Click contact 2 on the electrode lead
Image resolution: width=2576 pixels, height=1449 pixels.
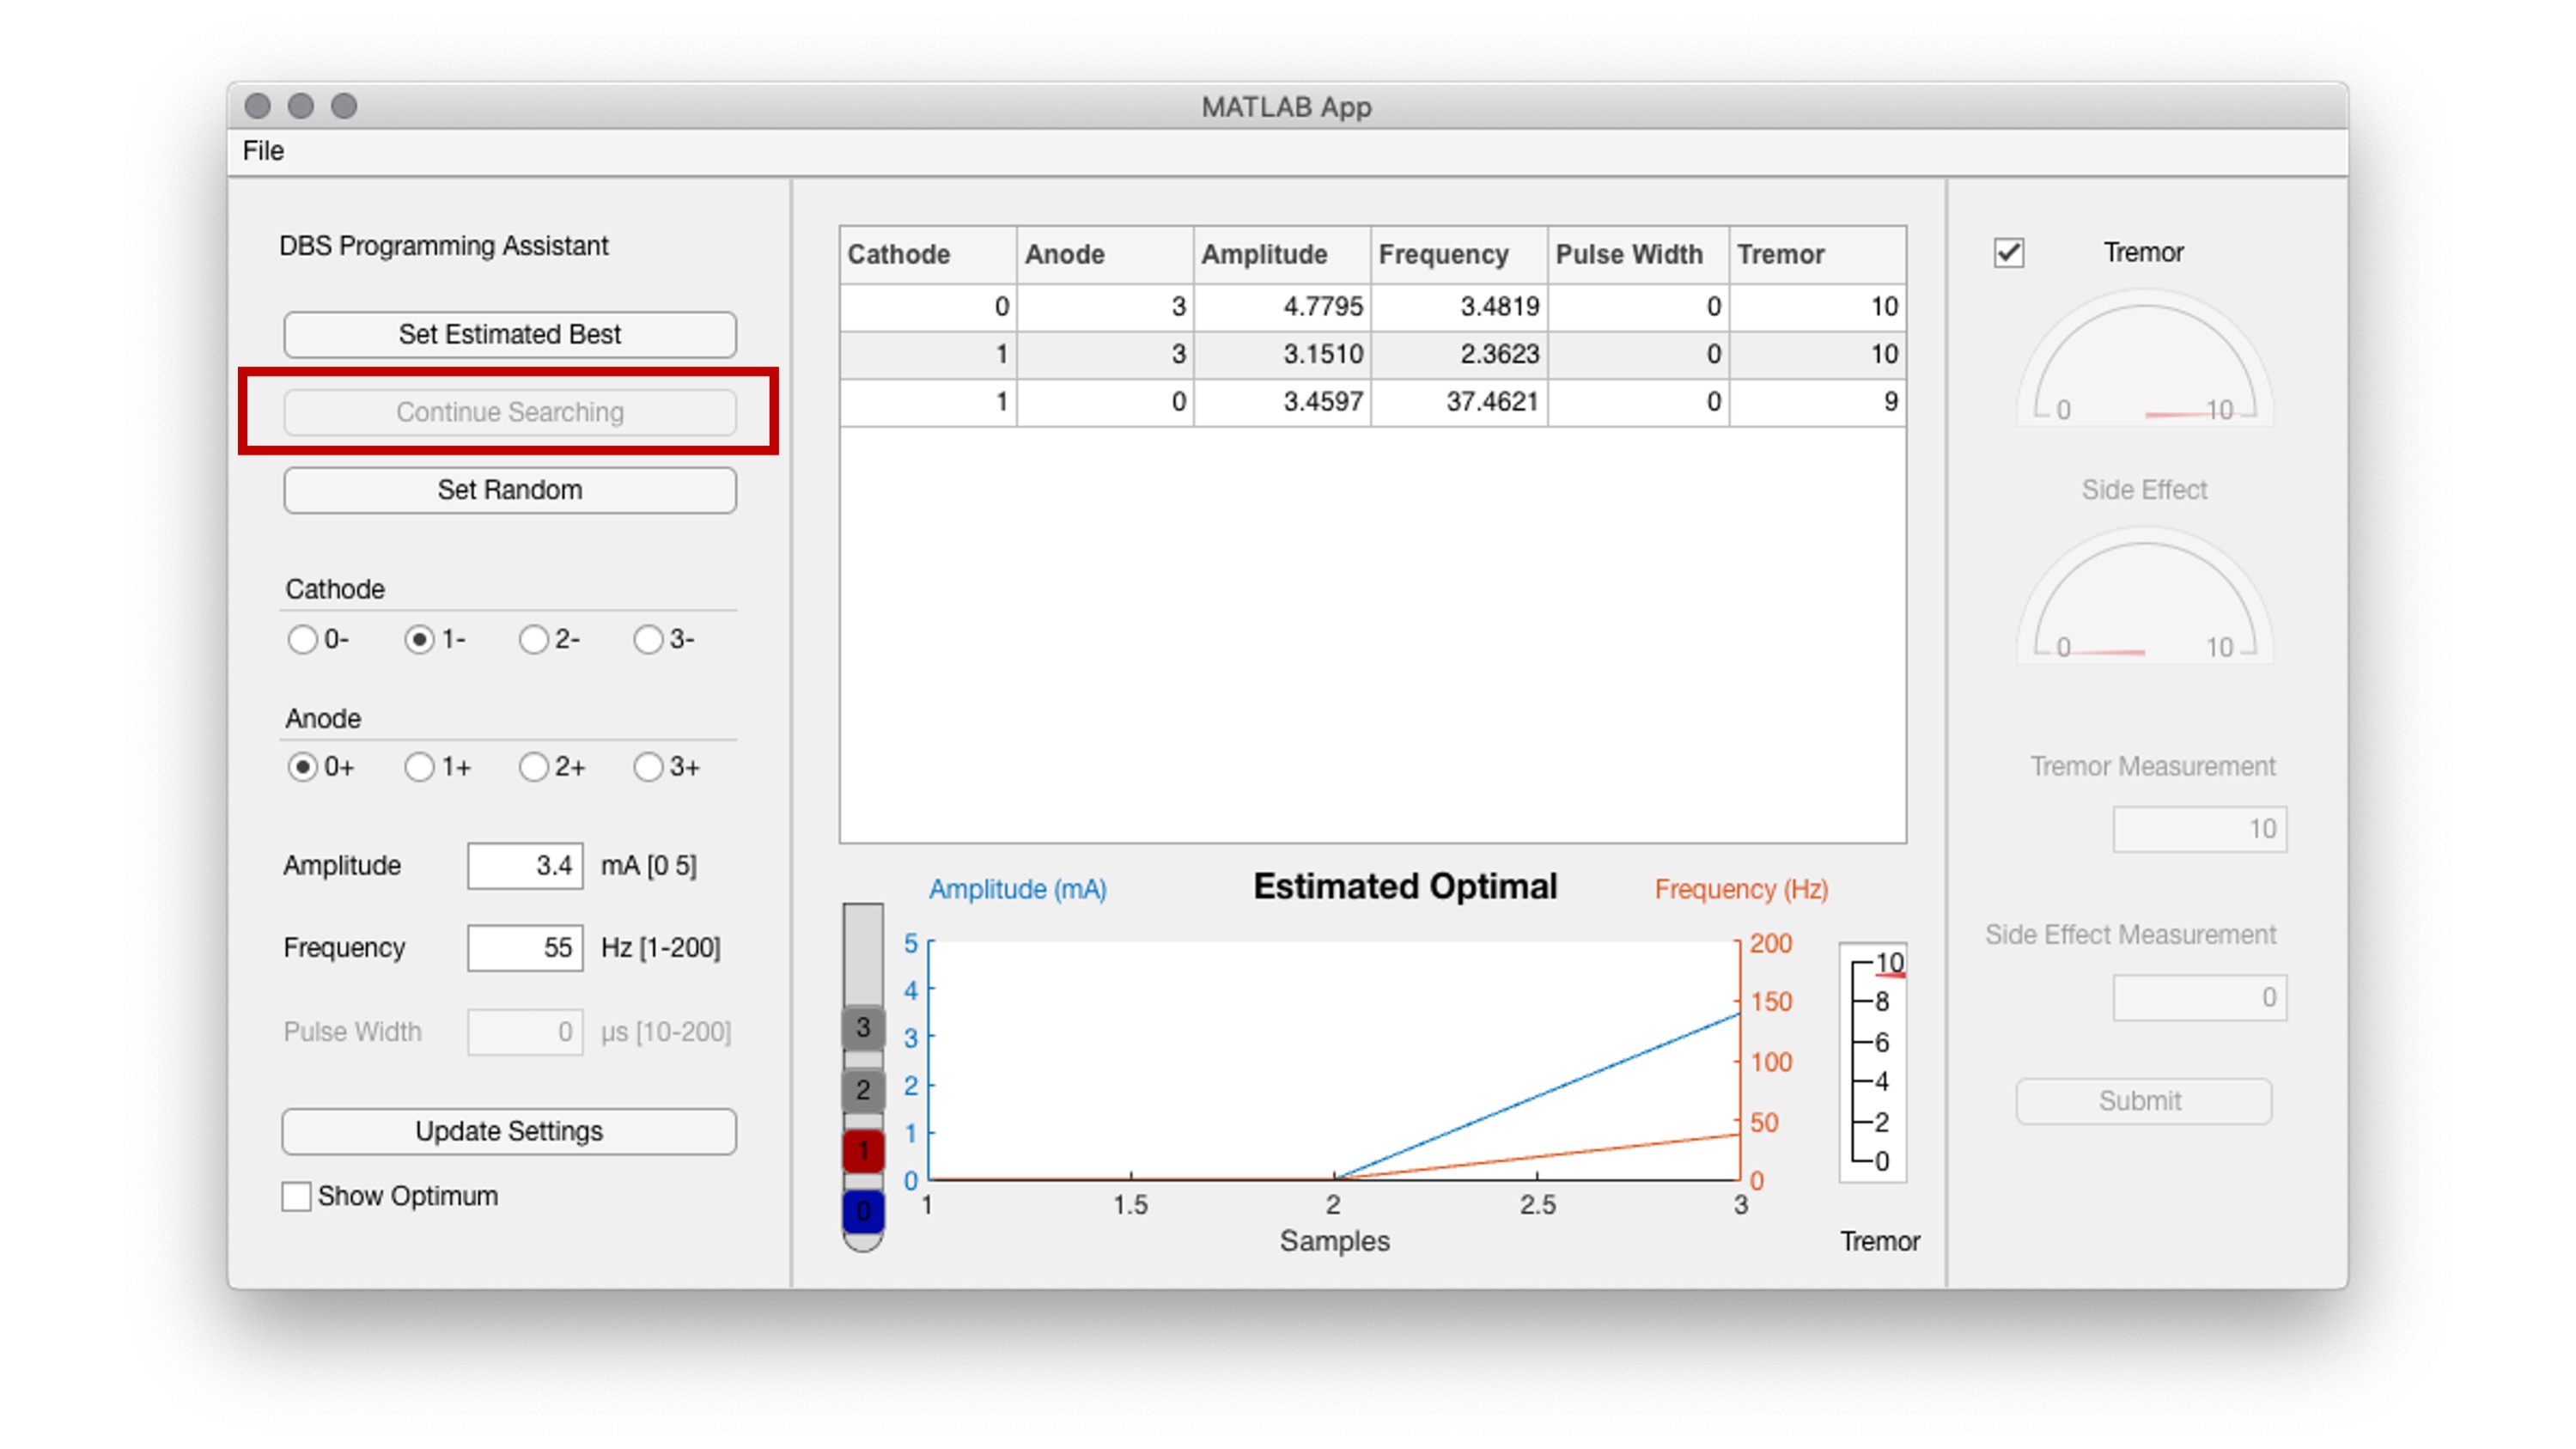[x=862, y=1091]
